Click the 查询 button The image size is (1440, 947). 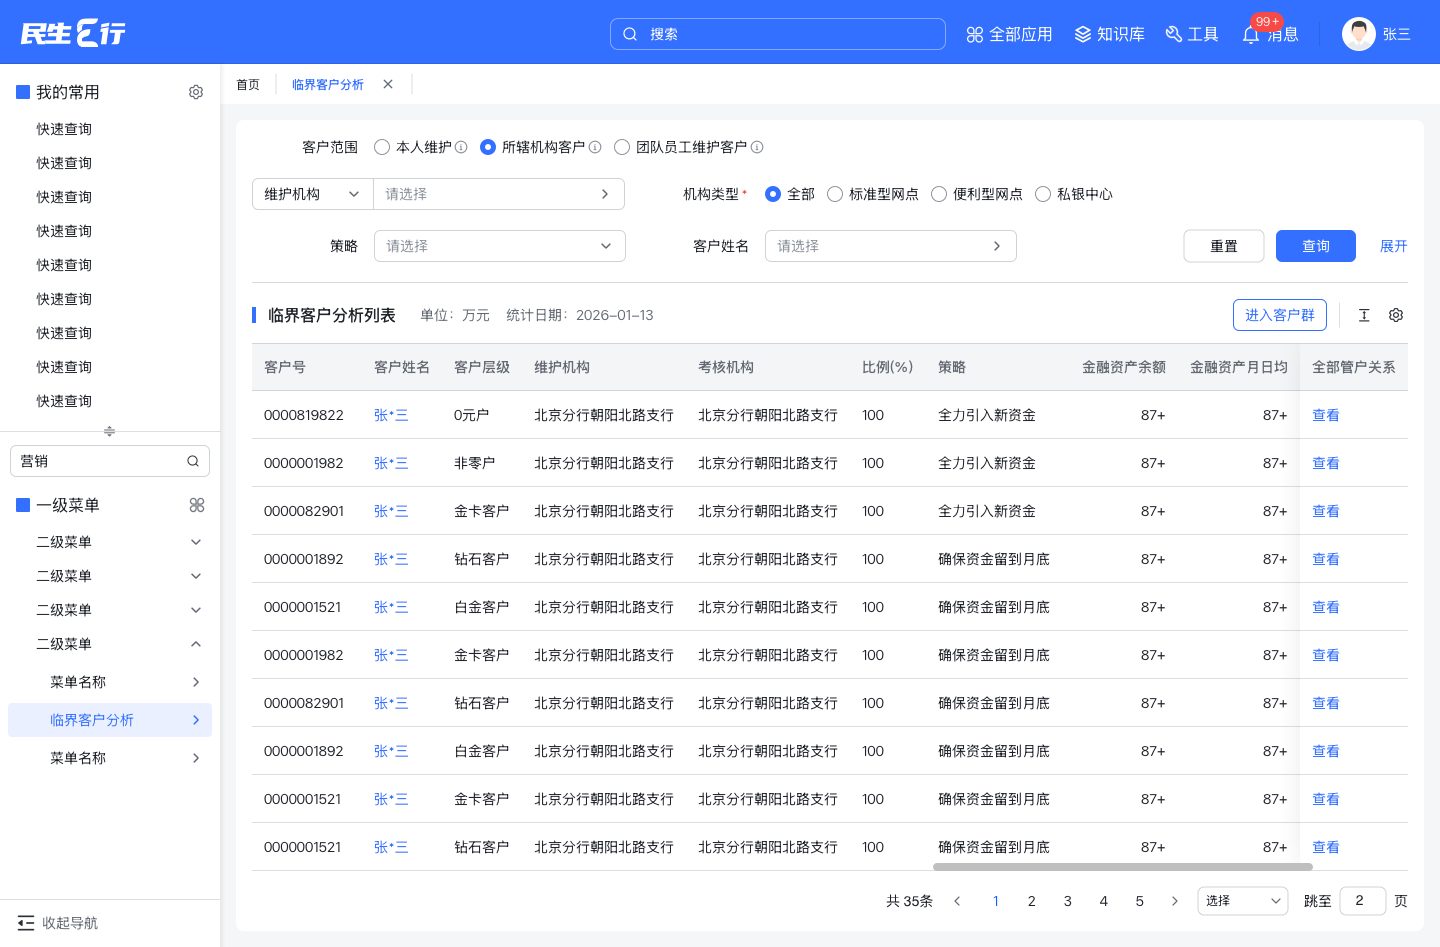tap(1316, 246)
